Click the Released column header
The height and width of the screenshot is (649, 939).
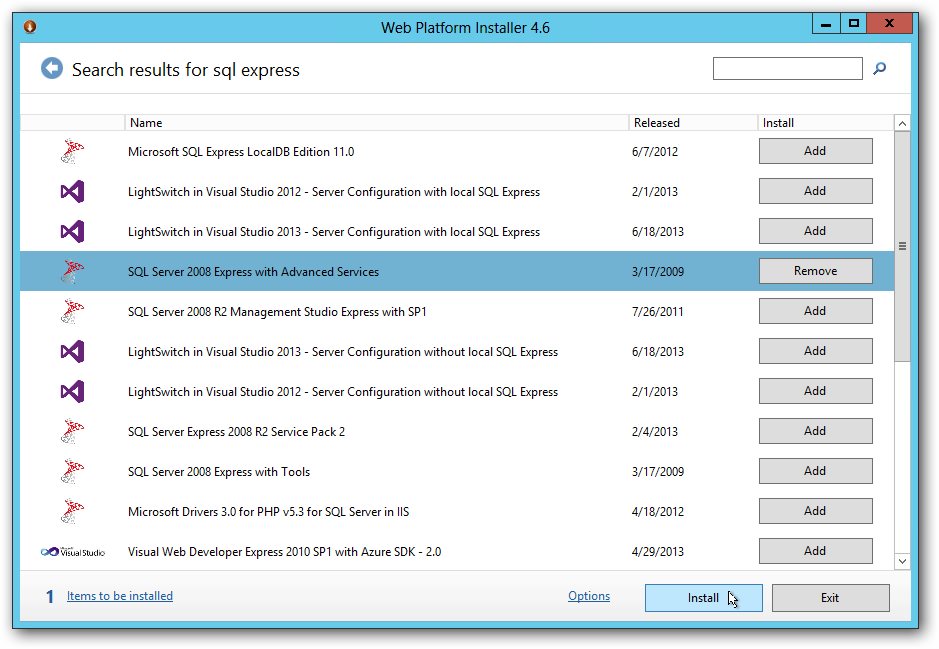693,123
